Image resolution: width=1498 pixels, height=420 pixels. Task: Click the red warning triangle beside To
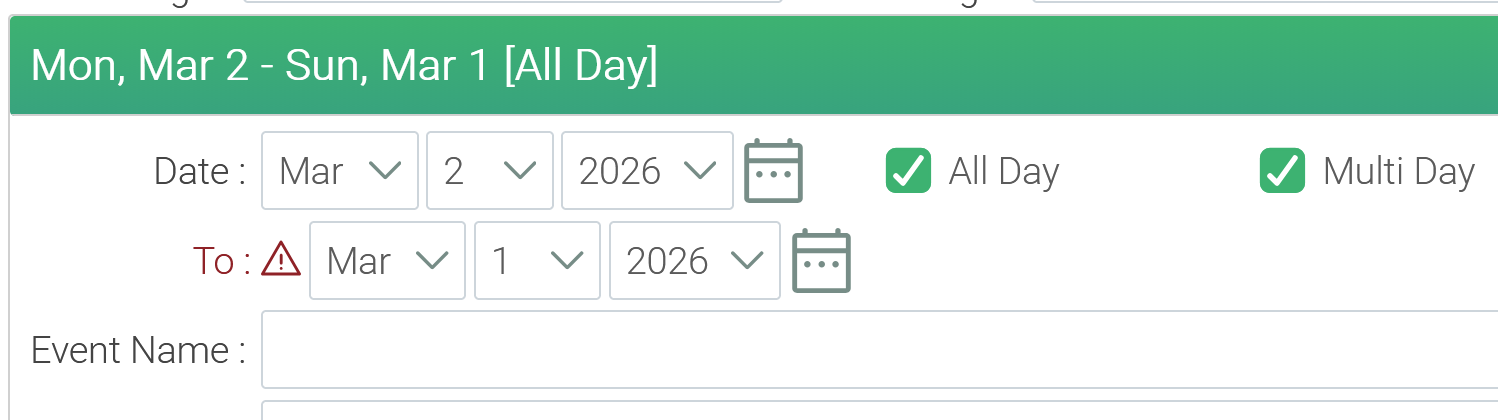click(x=281, y=261)
